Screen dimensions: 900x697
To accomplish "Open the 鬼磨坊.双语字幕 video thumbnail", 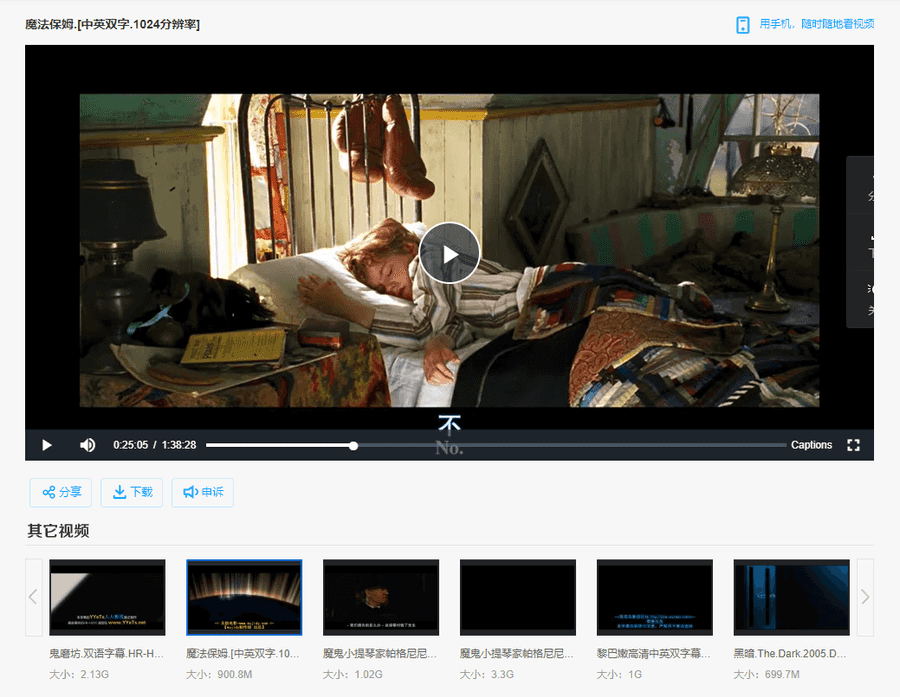I will pos(107,597).
